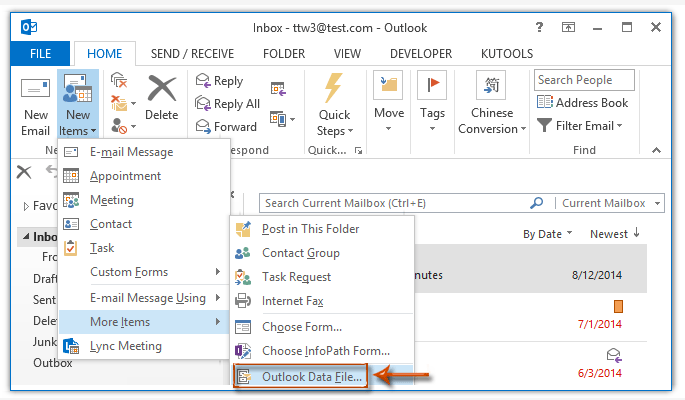The image size is (685, 400).
Task: Select Contact Group in submenu
Action: (322, 253)
